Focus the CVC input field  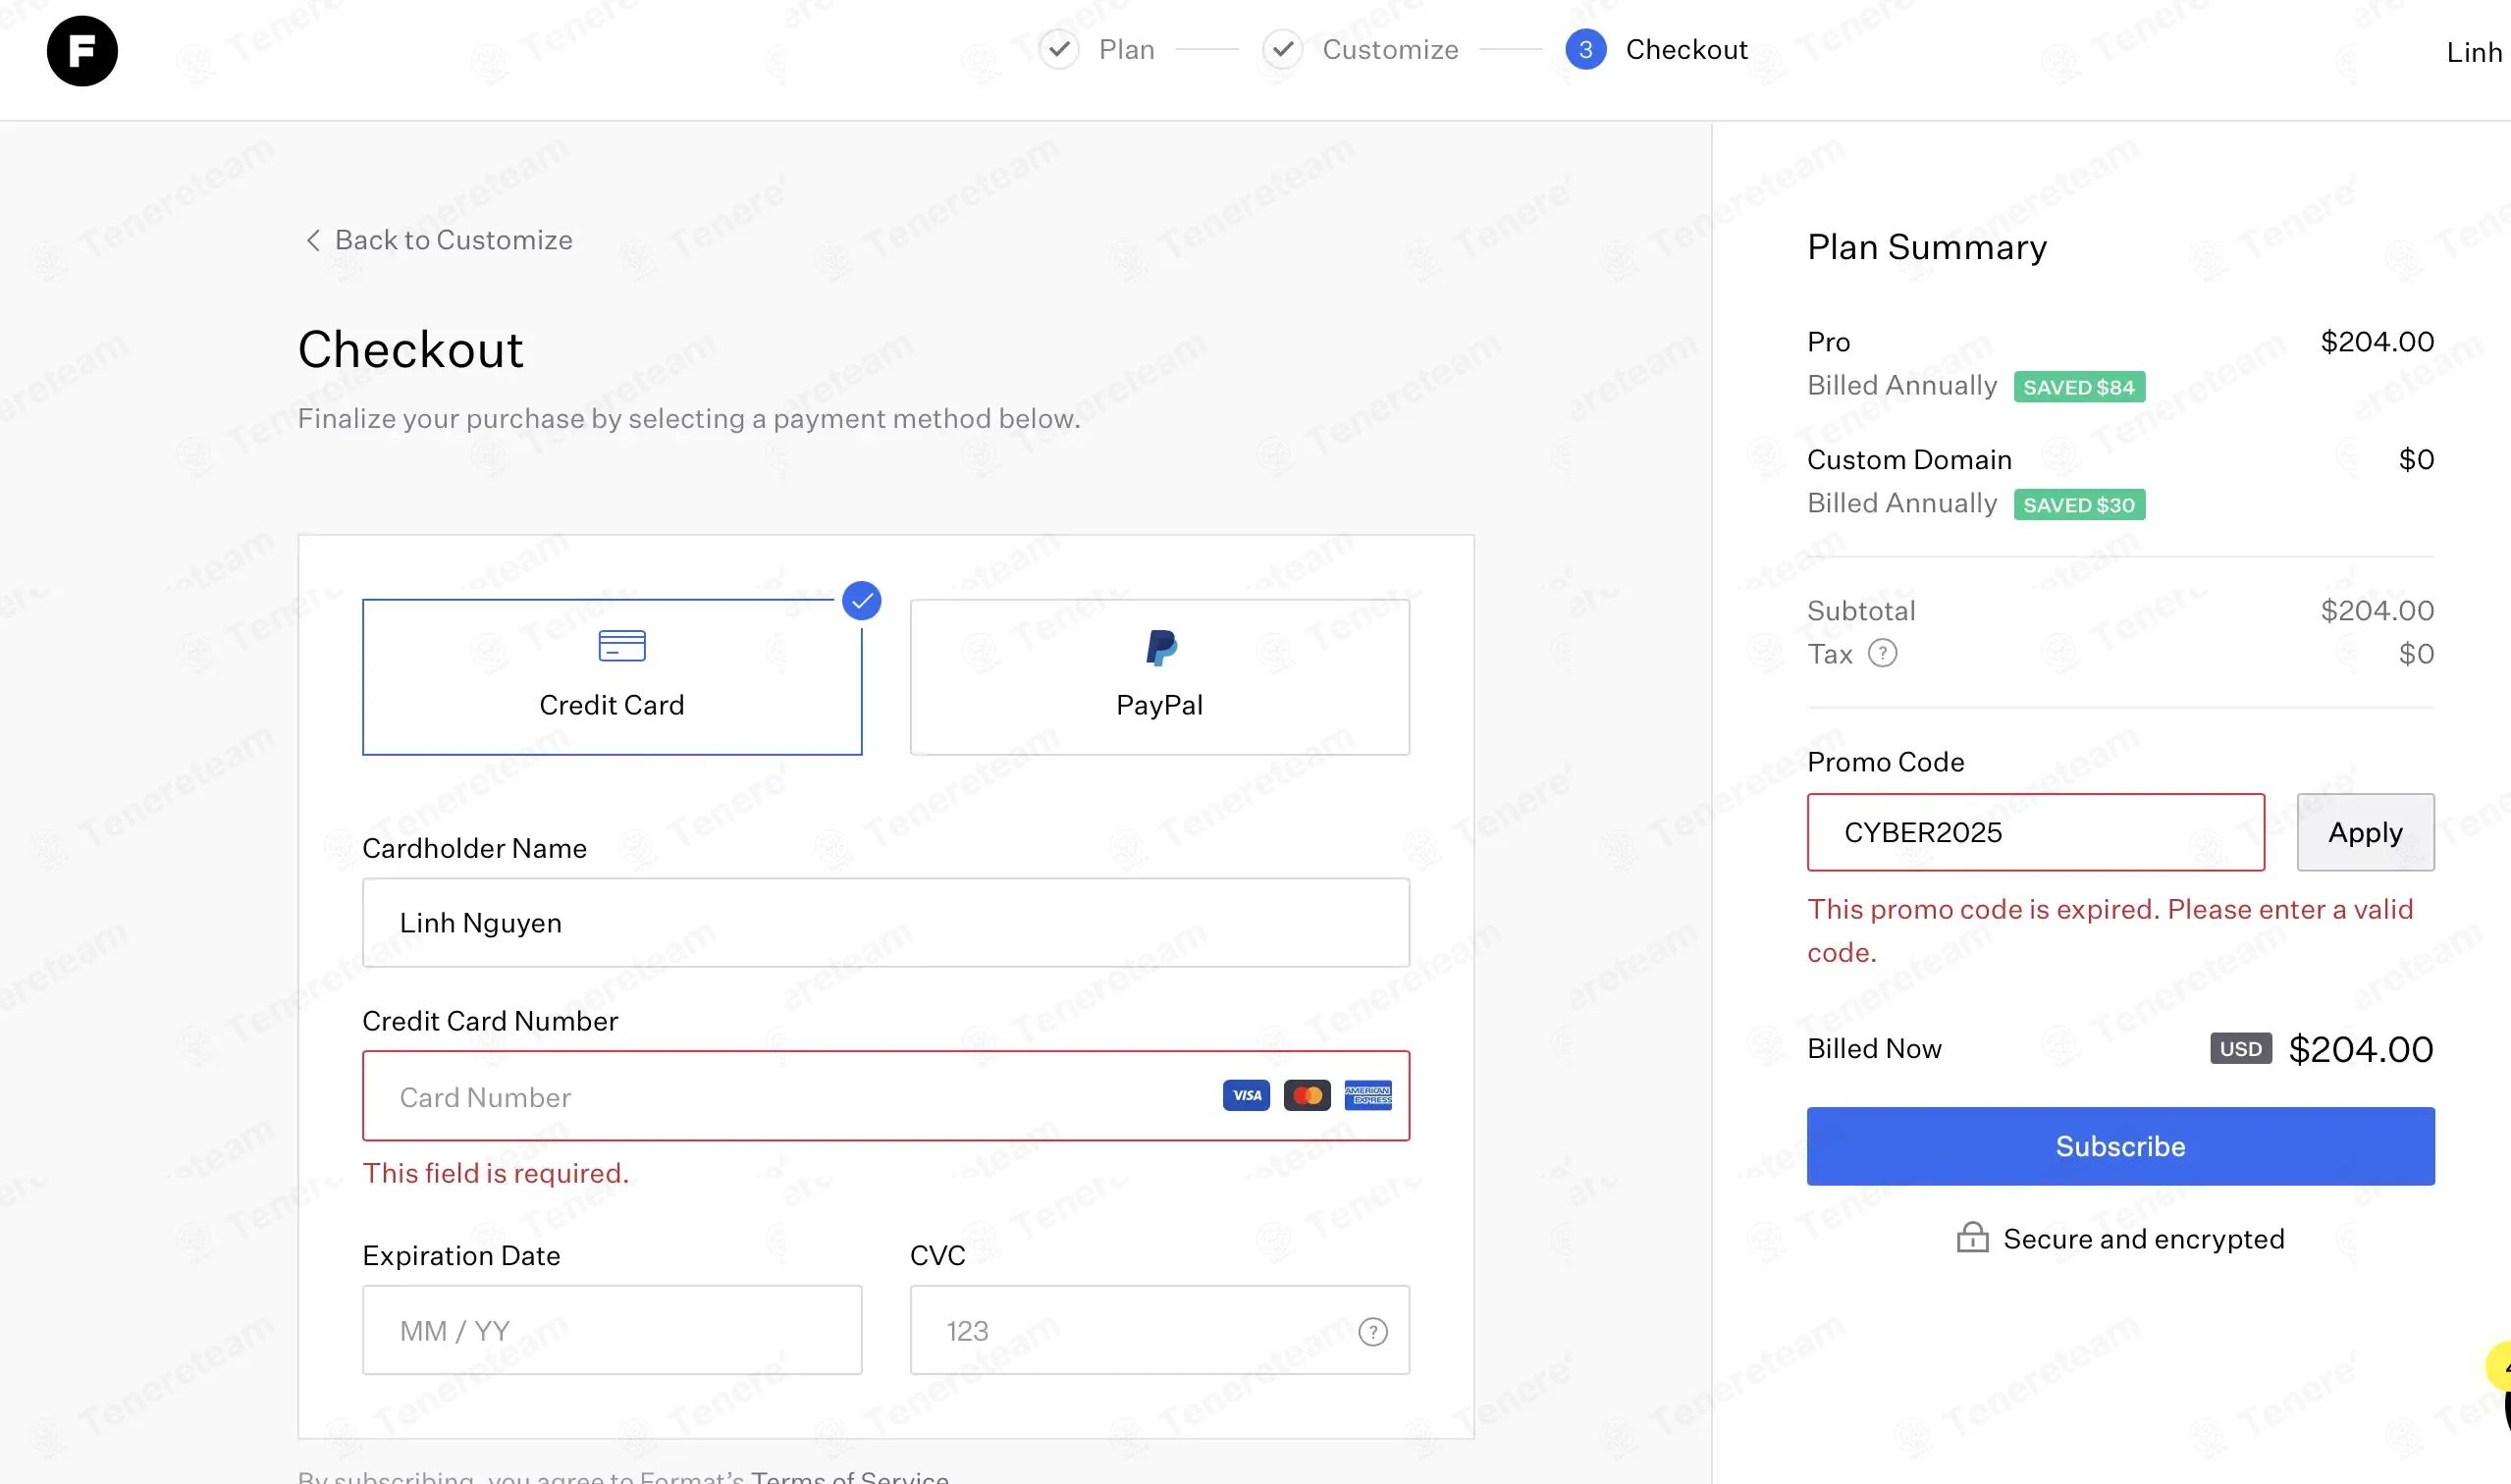tap(1160, 1330)
